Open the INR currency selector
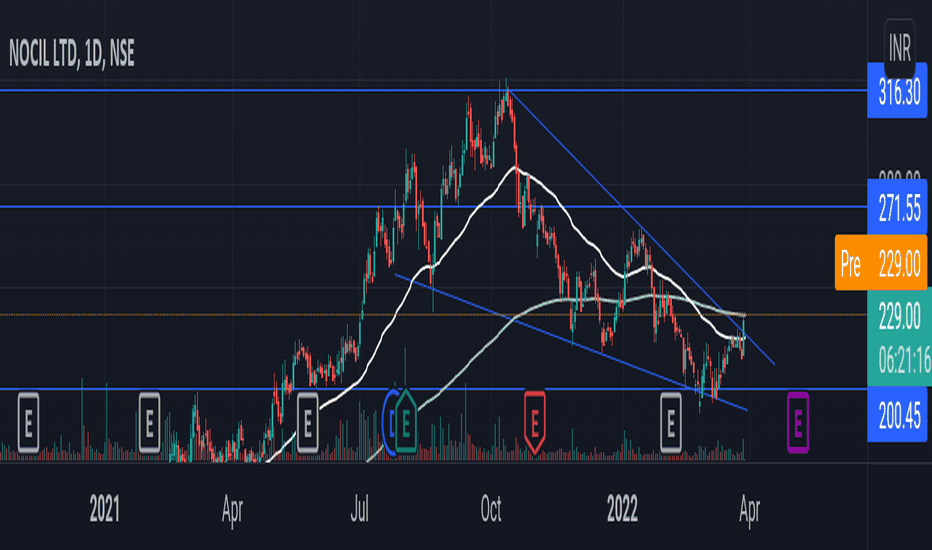Image resolution: width=932 pixels, height=550 pixels. (899, 47)
